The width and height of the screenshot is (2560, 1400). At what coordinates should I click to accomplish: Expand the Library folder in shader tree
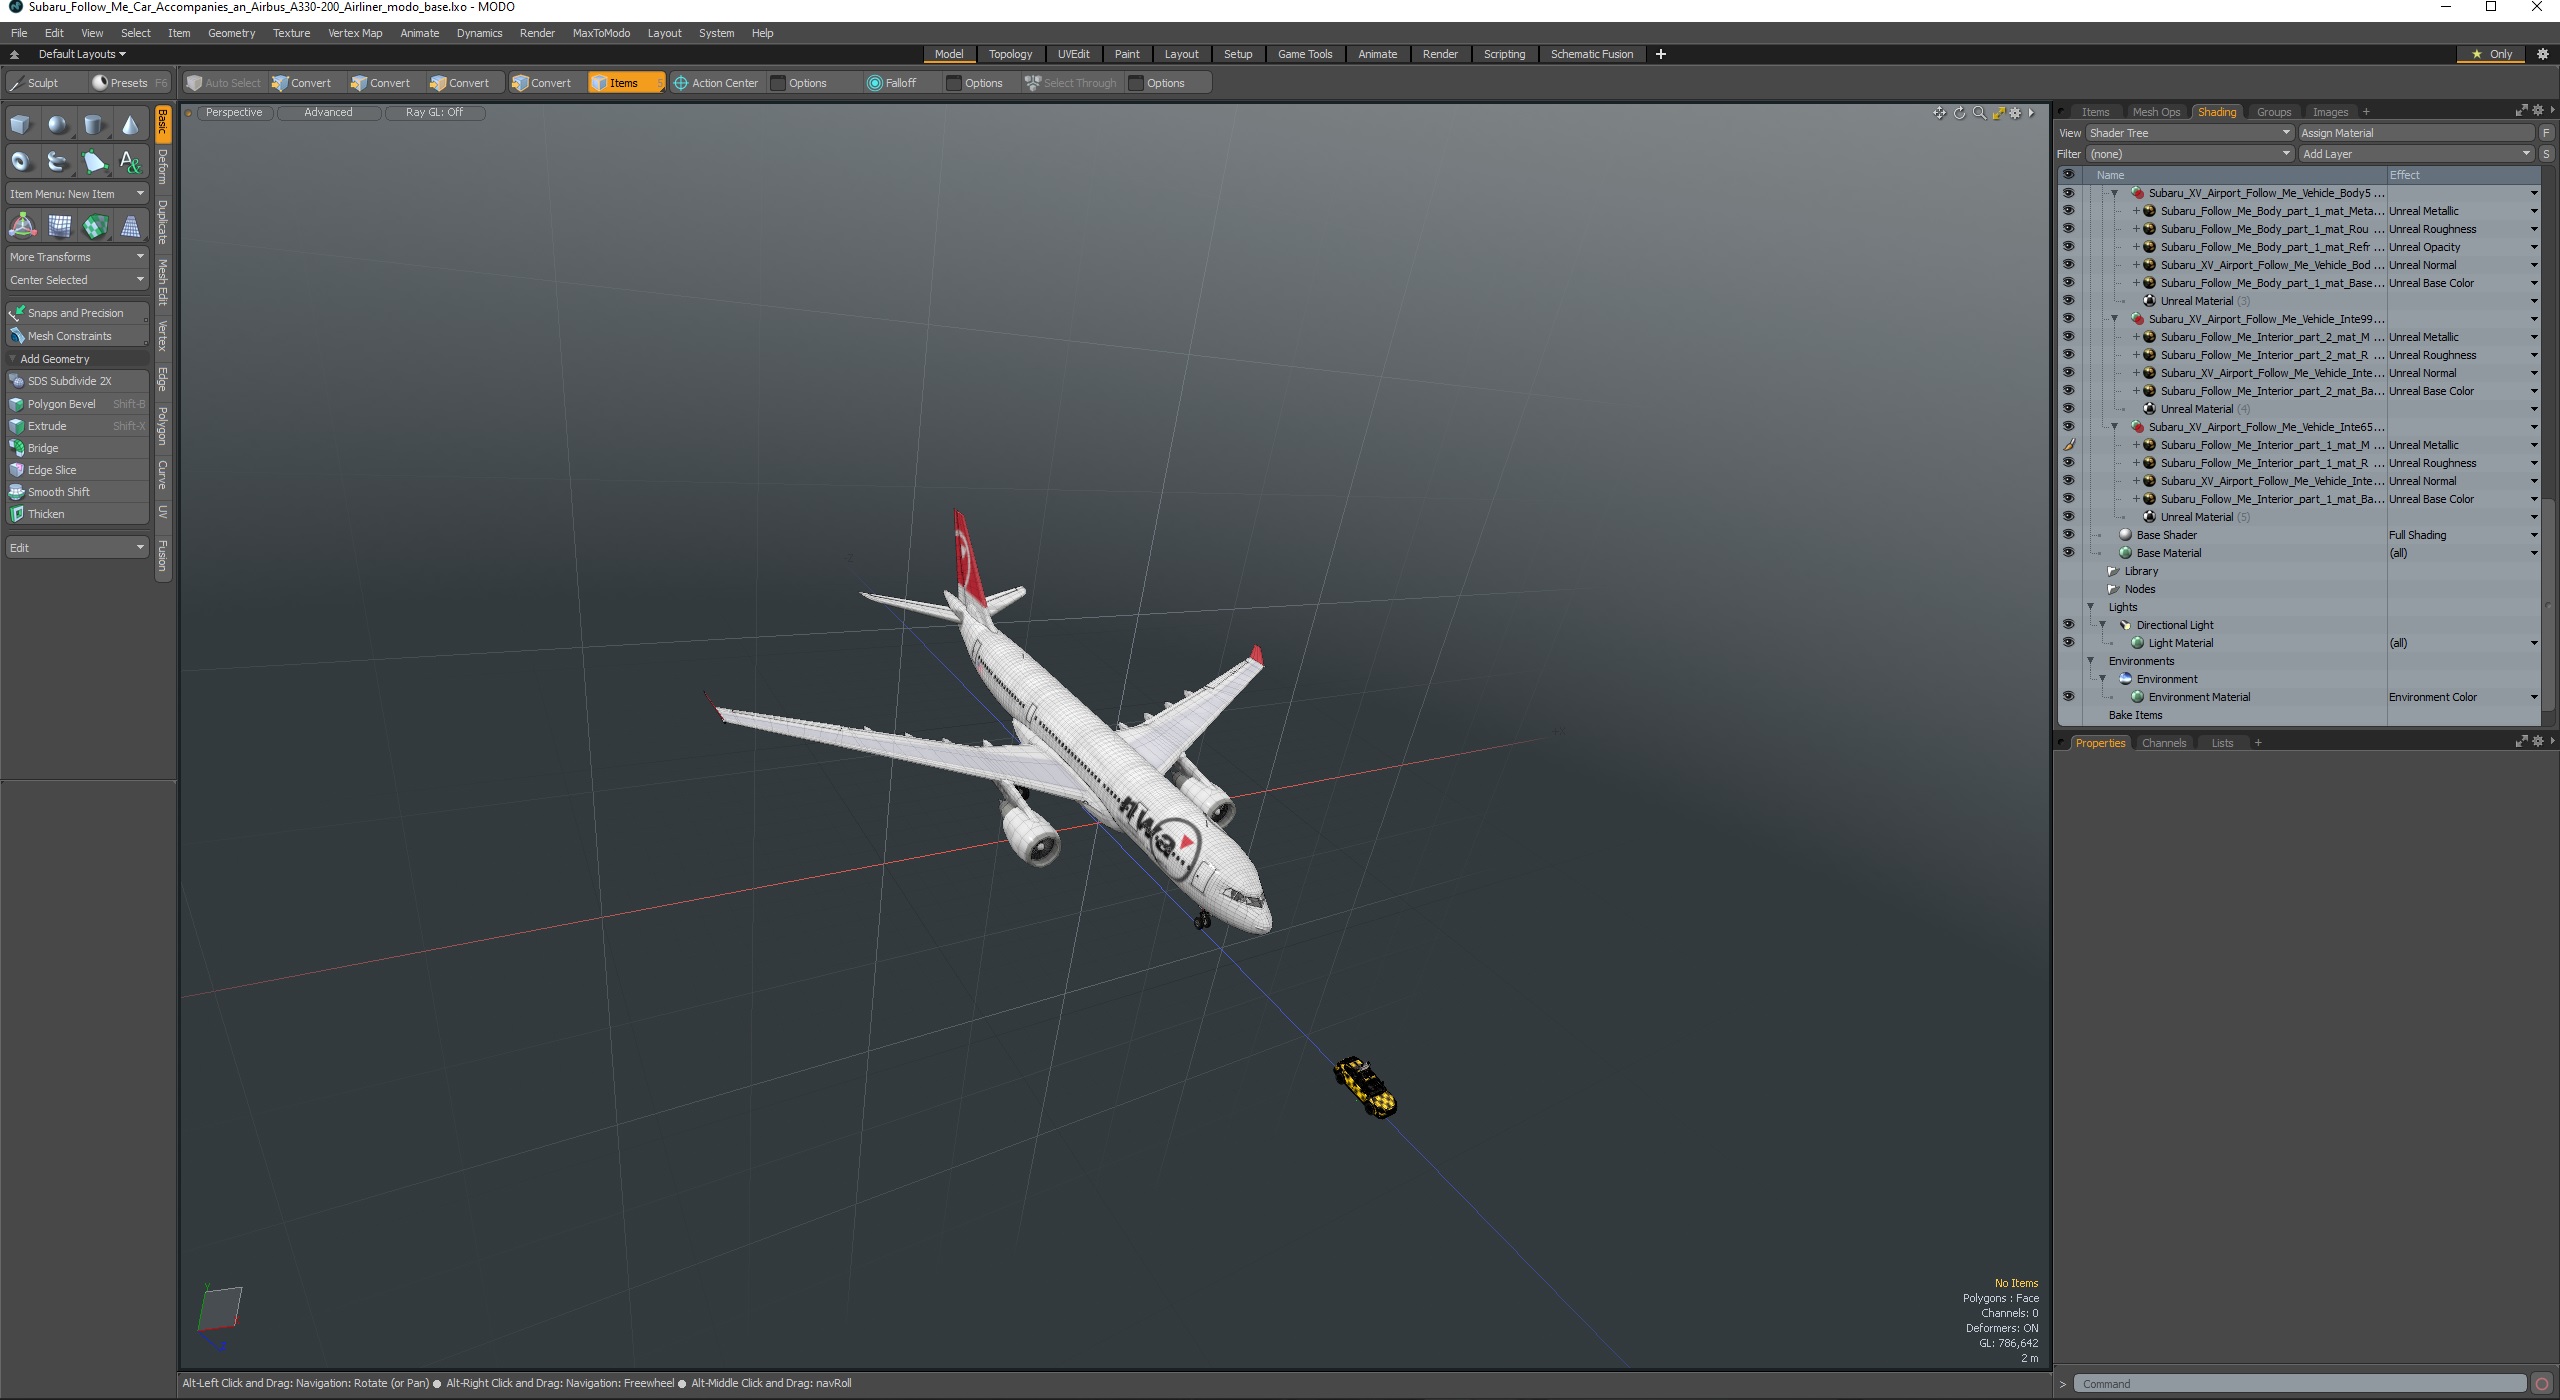2113,571
